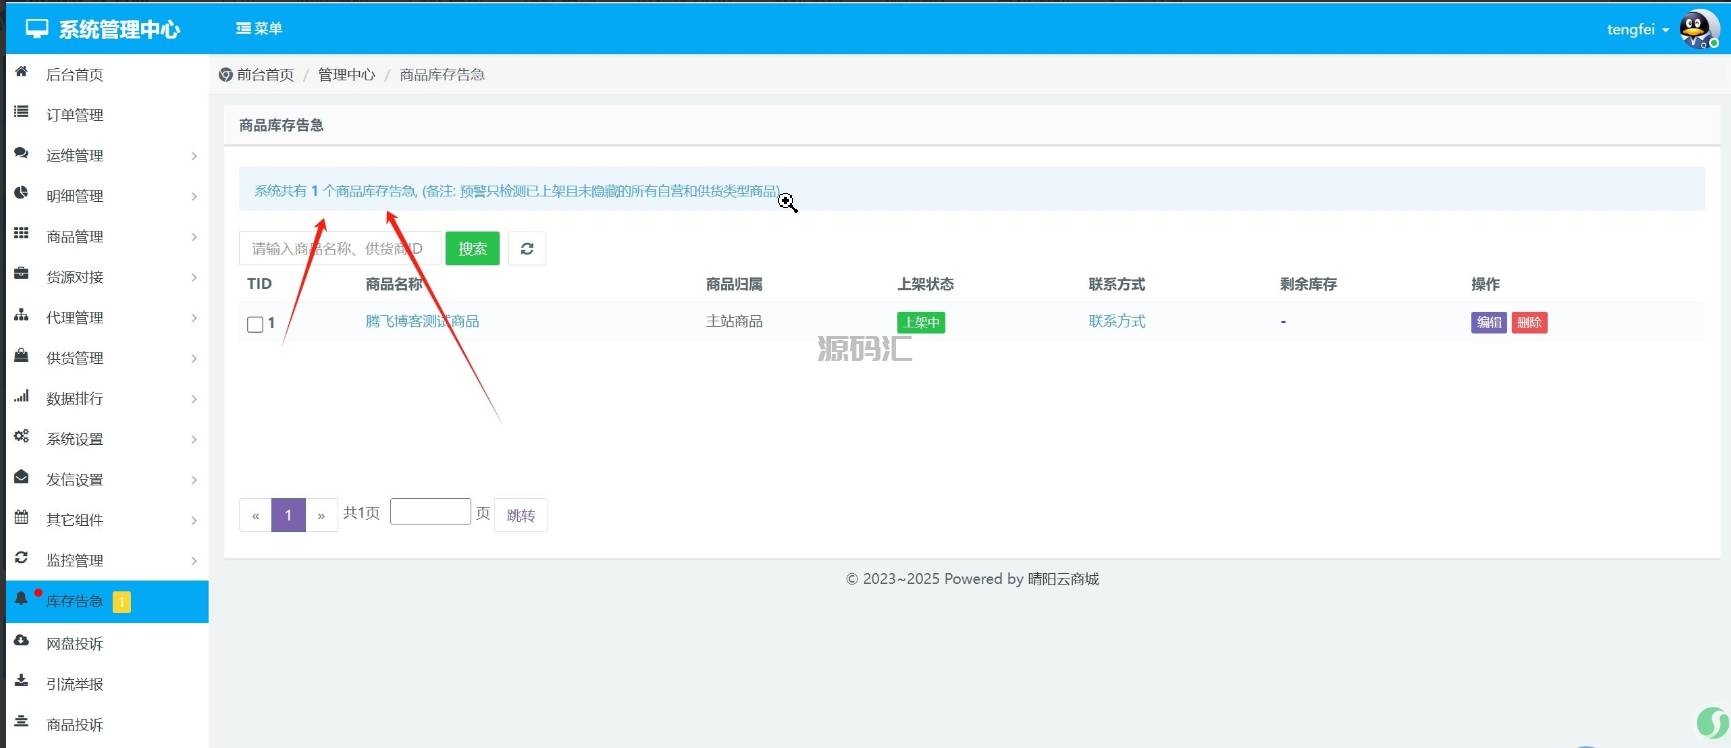The height and width of the screenshot is (748, 1731).
Task: Click the 前台首页 breadcrumb link
Action: coord(265,75)
